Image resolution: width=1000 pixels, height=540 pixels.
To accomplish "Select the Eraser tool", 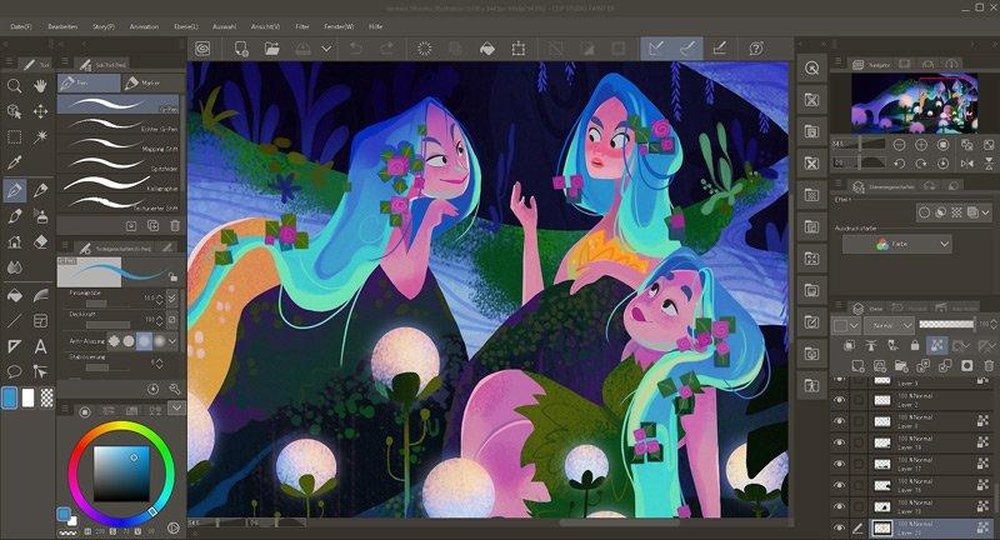I will (41, 242).
